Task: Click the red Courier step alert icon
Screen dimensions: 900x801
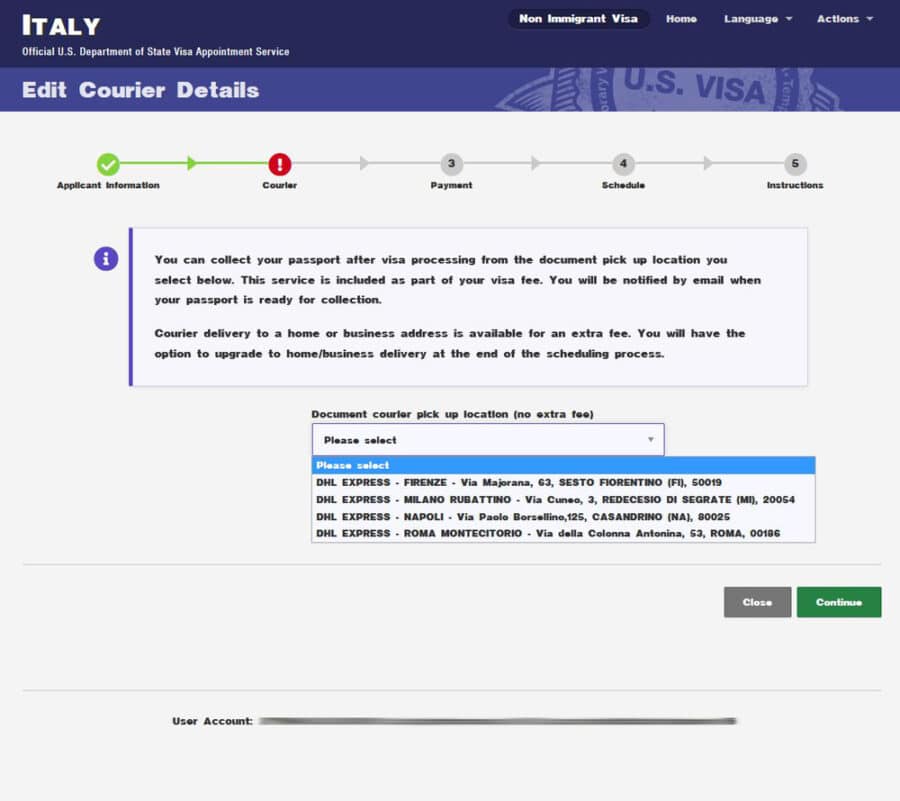Action: 279,164
